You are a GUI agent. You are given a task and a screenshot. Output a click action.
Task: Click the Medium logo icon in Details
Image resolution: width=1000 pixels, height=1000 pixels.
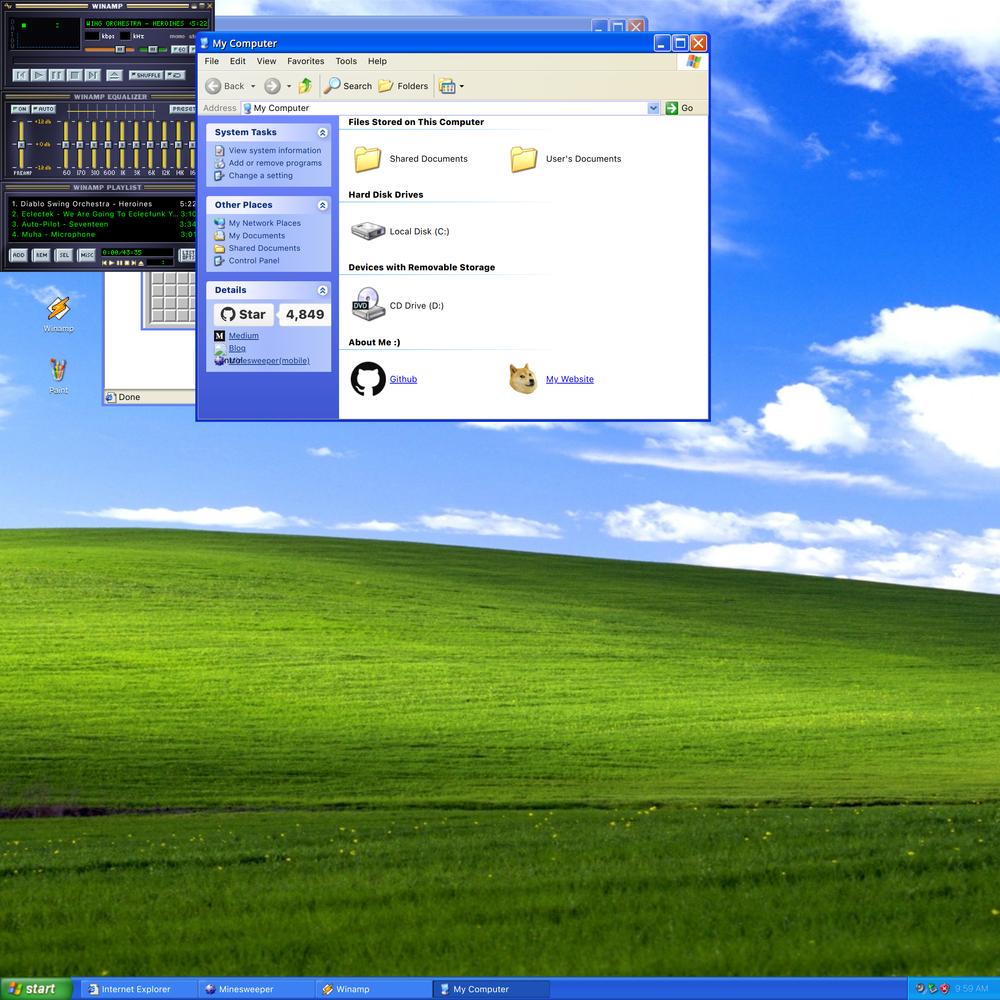[x=219, y=335]
